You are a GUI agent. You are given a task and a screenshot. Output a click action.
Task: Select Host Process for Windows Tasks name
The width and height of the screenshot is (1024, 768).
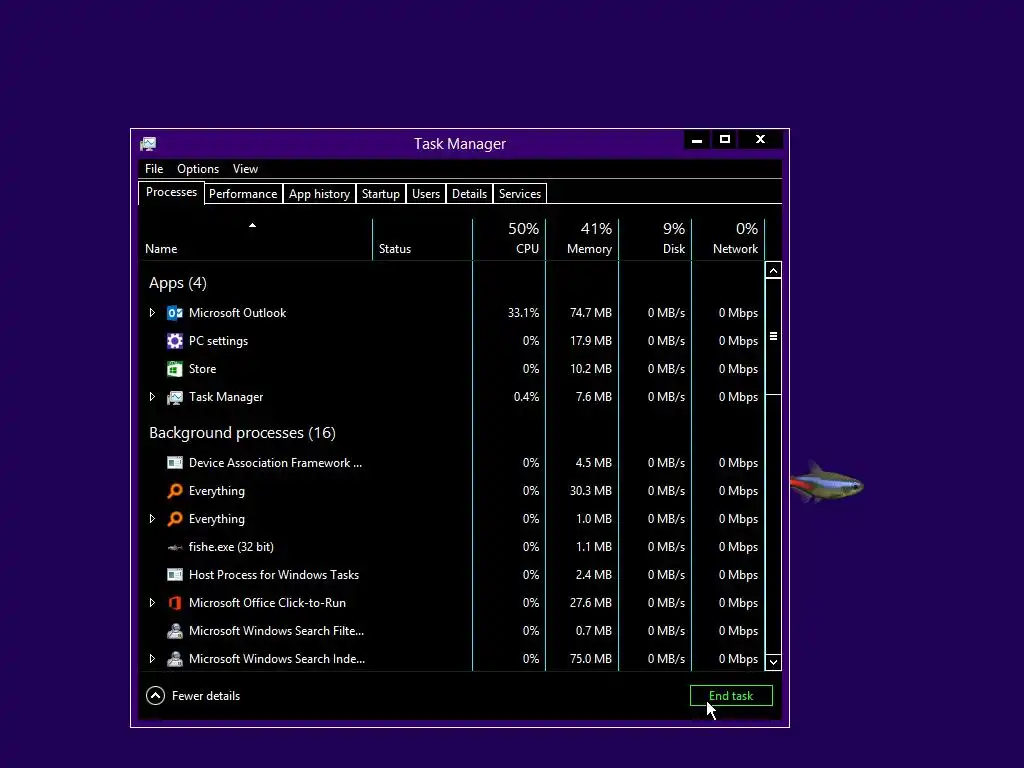274,575
